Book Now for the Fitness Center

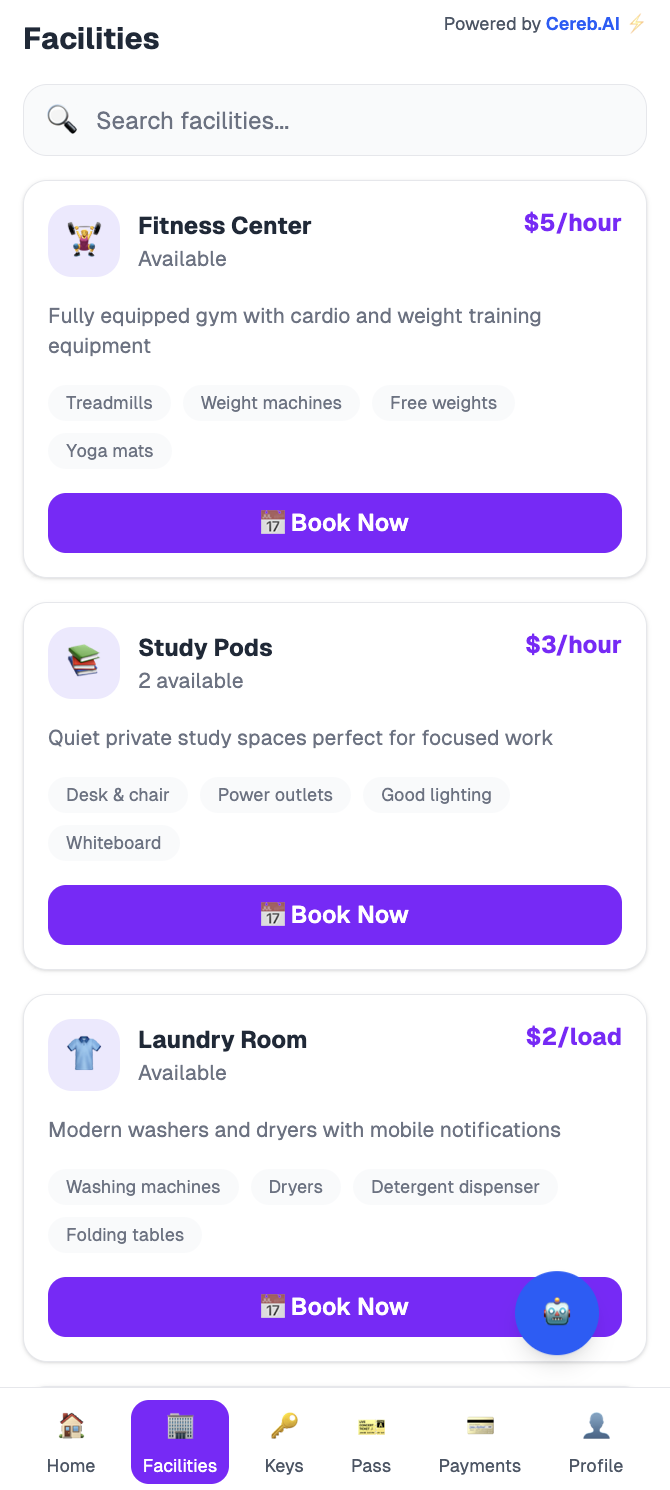335,522
